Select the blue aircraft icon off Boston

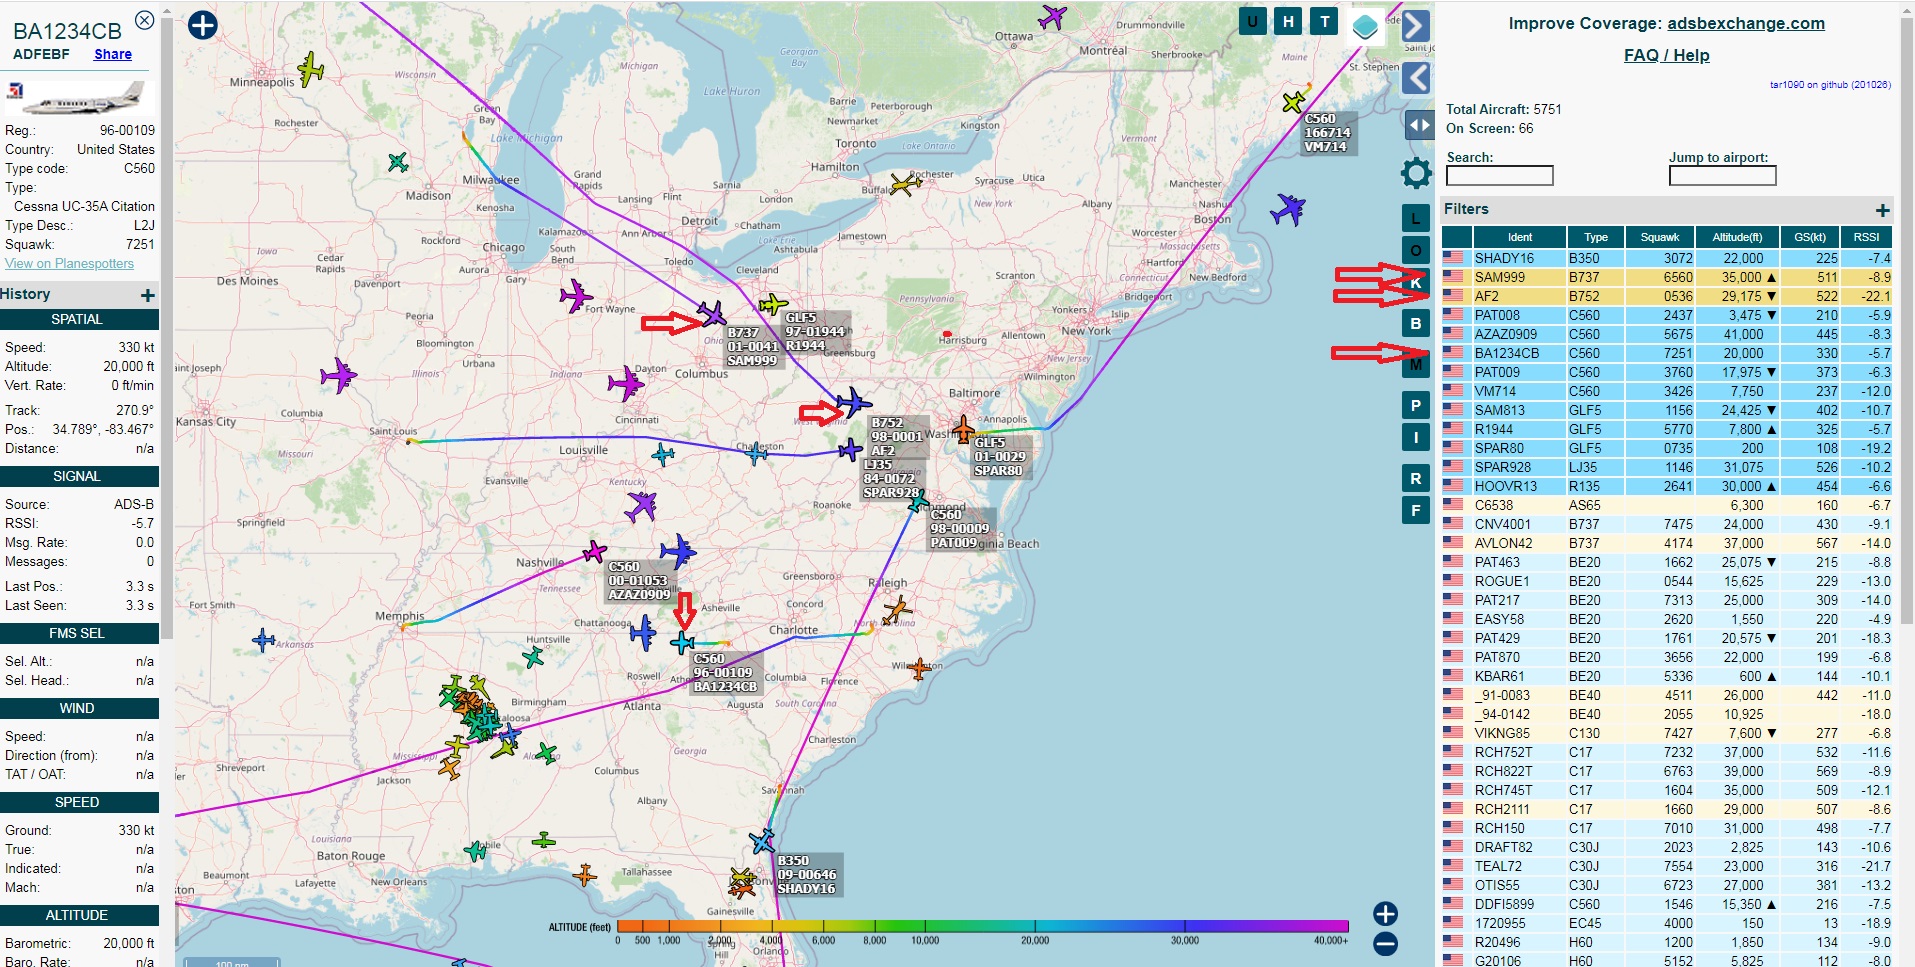click(x=1288, y=209)
